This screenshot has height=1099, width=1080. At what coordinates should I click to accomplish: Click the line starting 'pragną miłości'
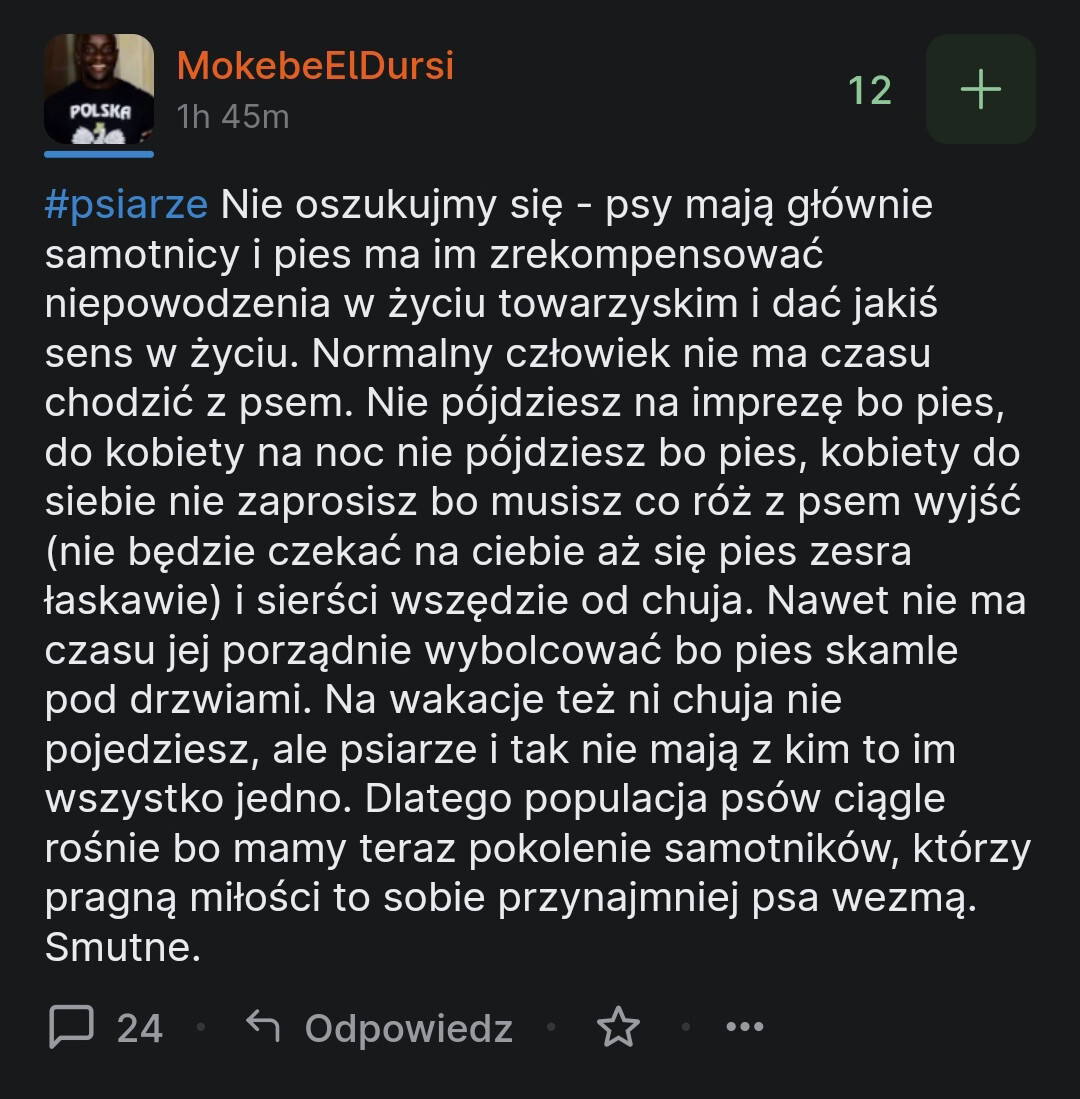(x=510, y=898)
